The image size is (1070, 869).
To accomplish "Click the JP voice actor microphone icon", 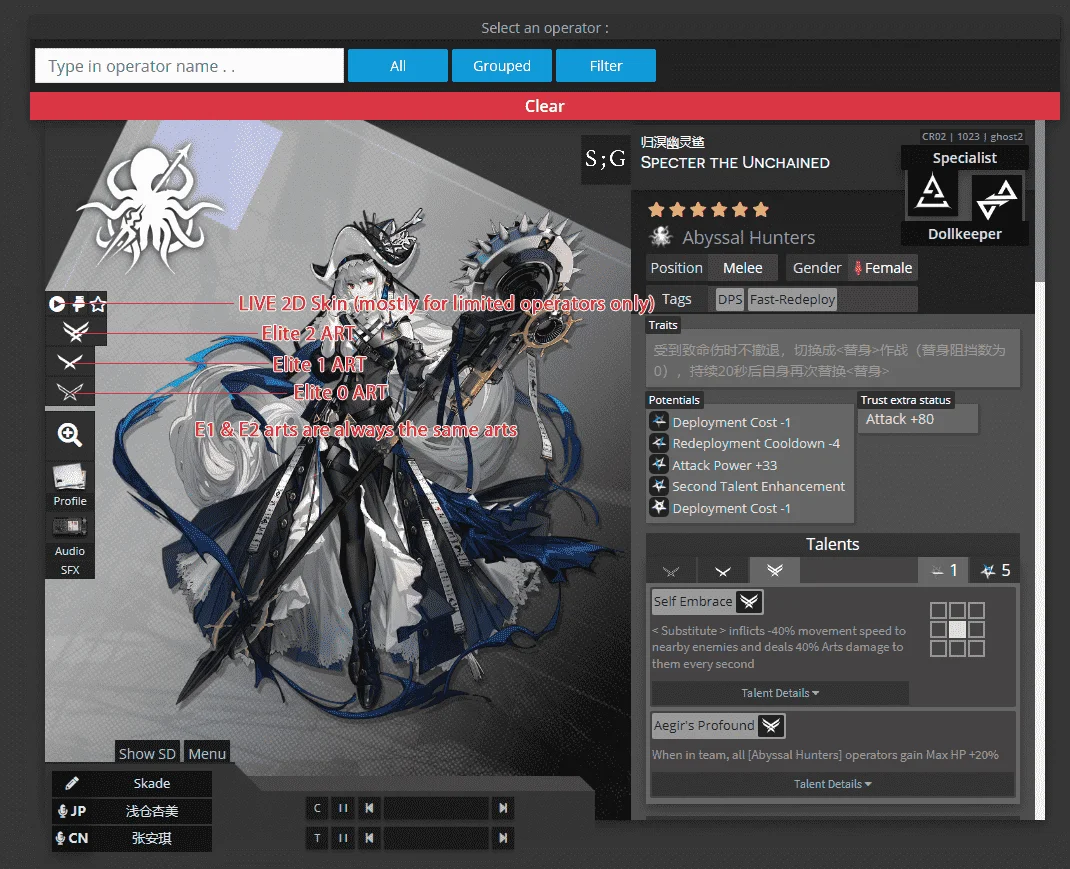I will (x=63, y=811).
